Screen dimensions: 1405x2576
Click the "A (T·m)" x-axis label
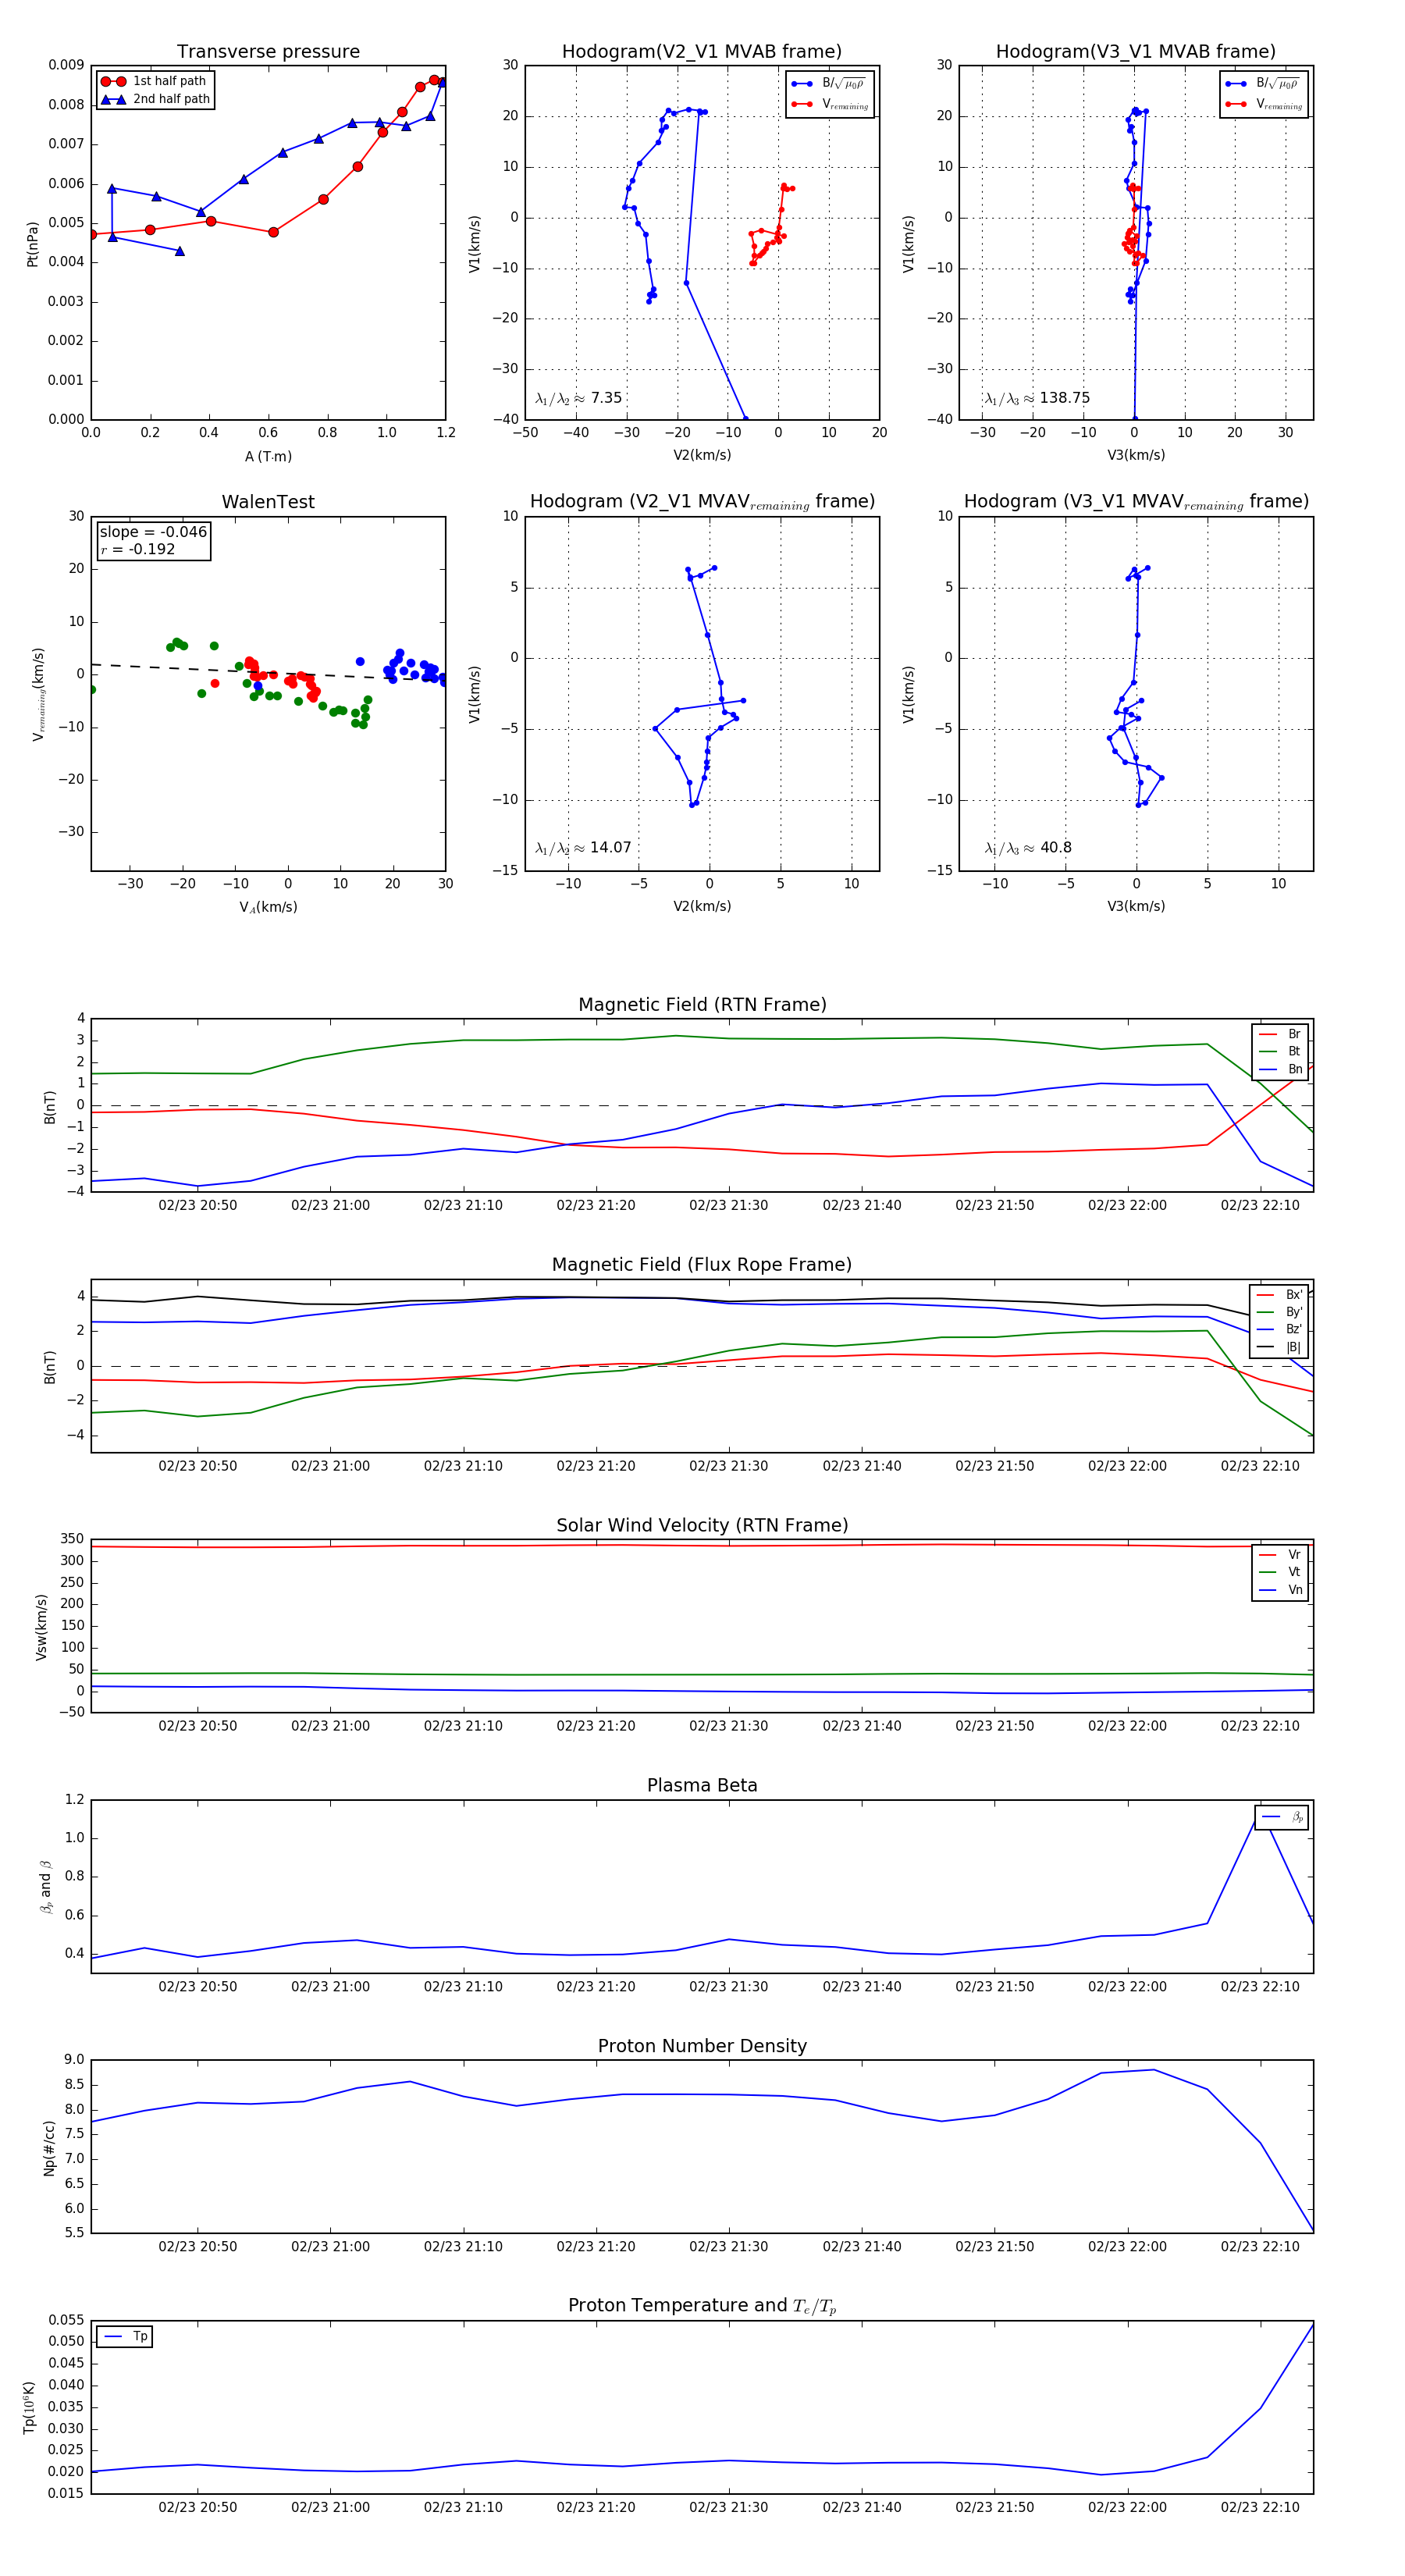[268, 457]
